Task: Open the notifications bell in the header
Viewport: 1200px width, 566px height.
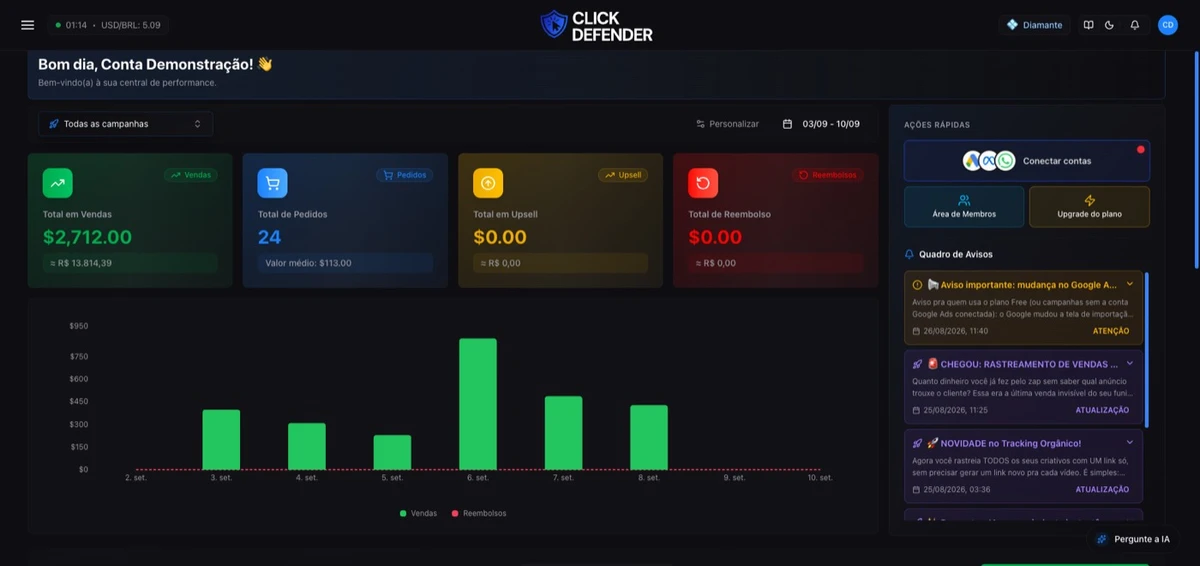Action: 1135,25
